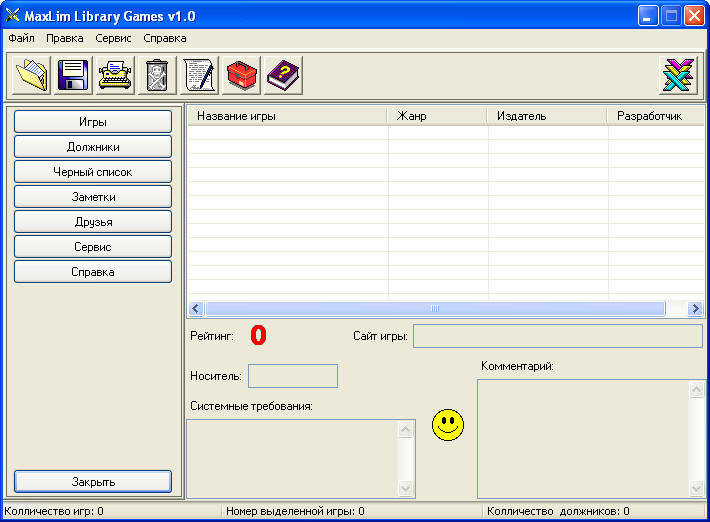Screen dimensions: 710x522
Task: Click the Комментарий scrollbar down arrow
Action: click(x=696, y=488)
